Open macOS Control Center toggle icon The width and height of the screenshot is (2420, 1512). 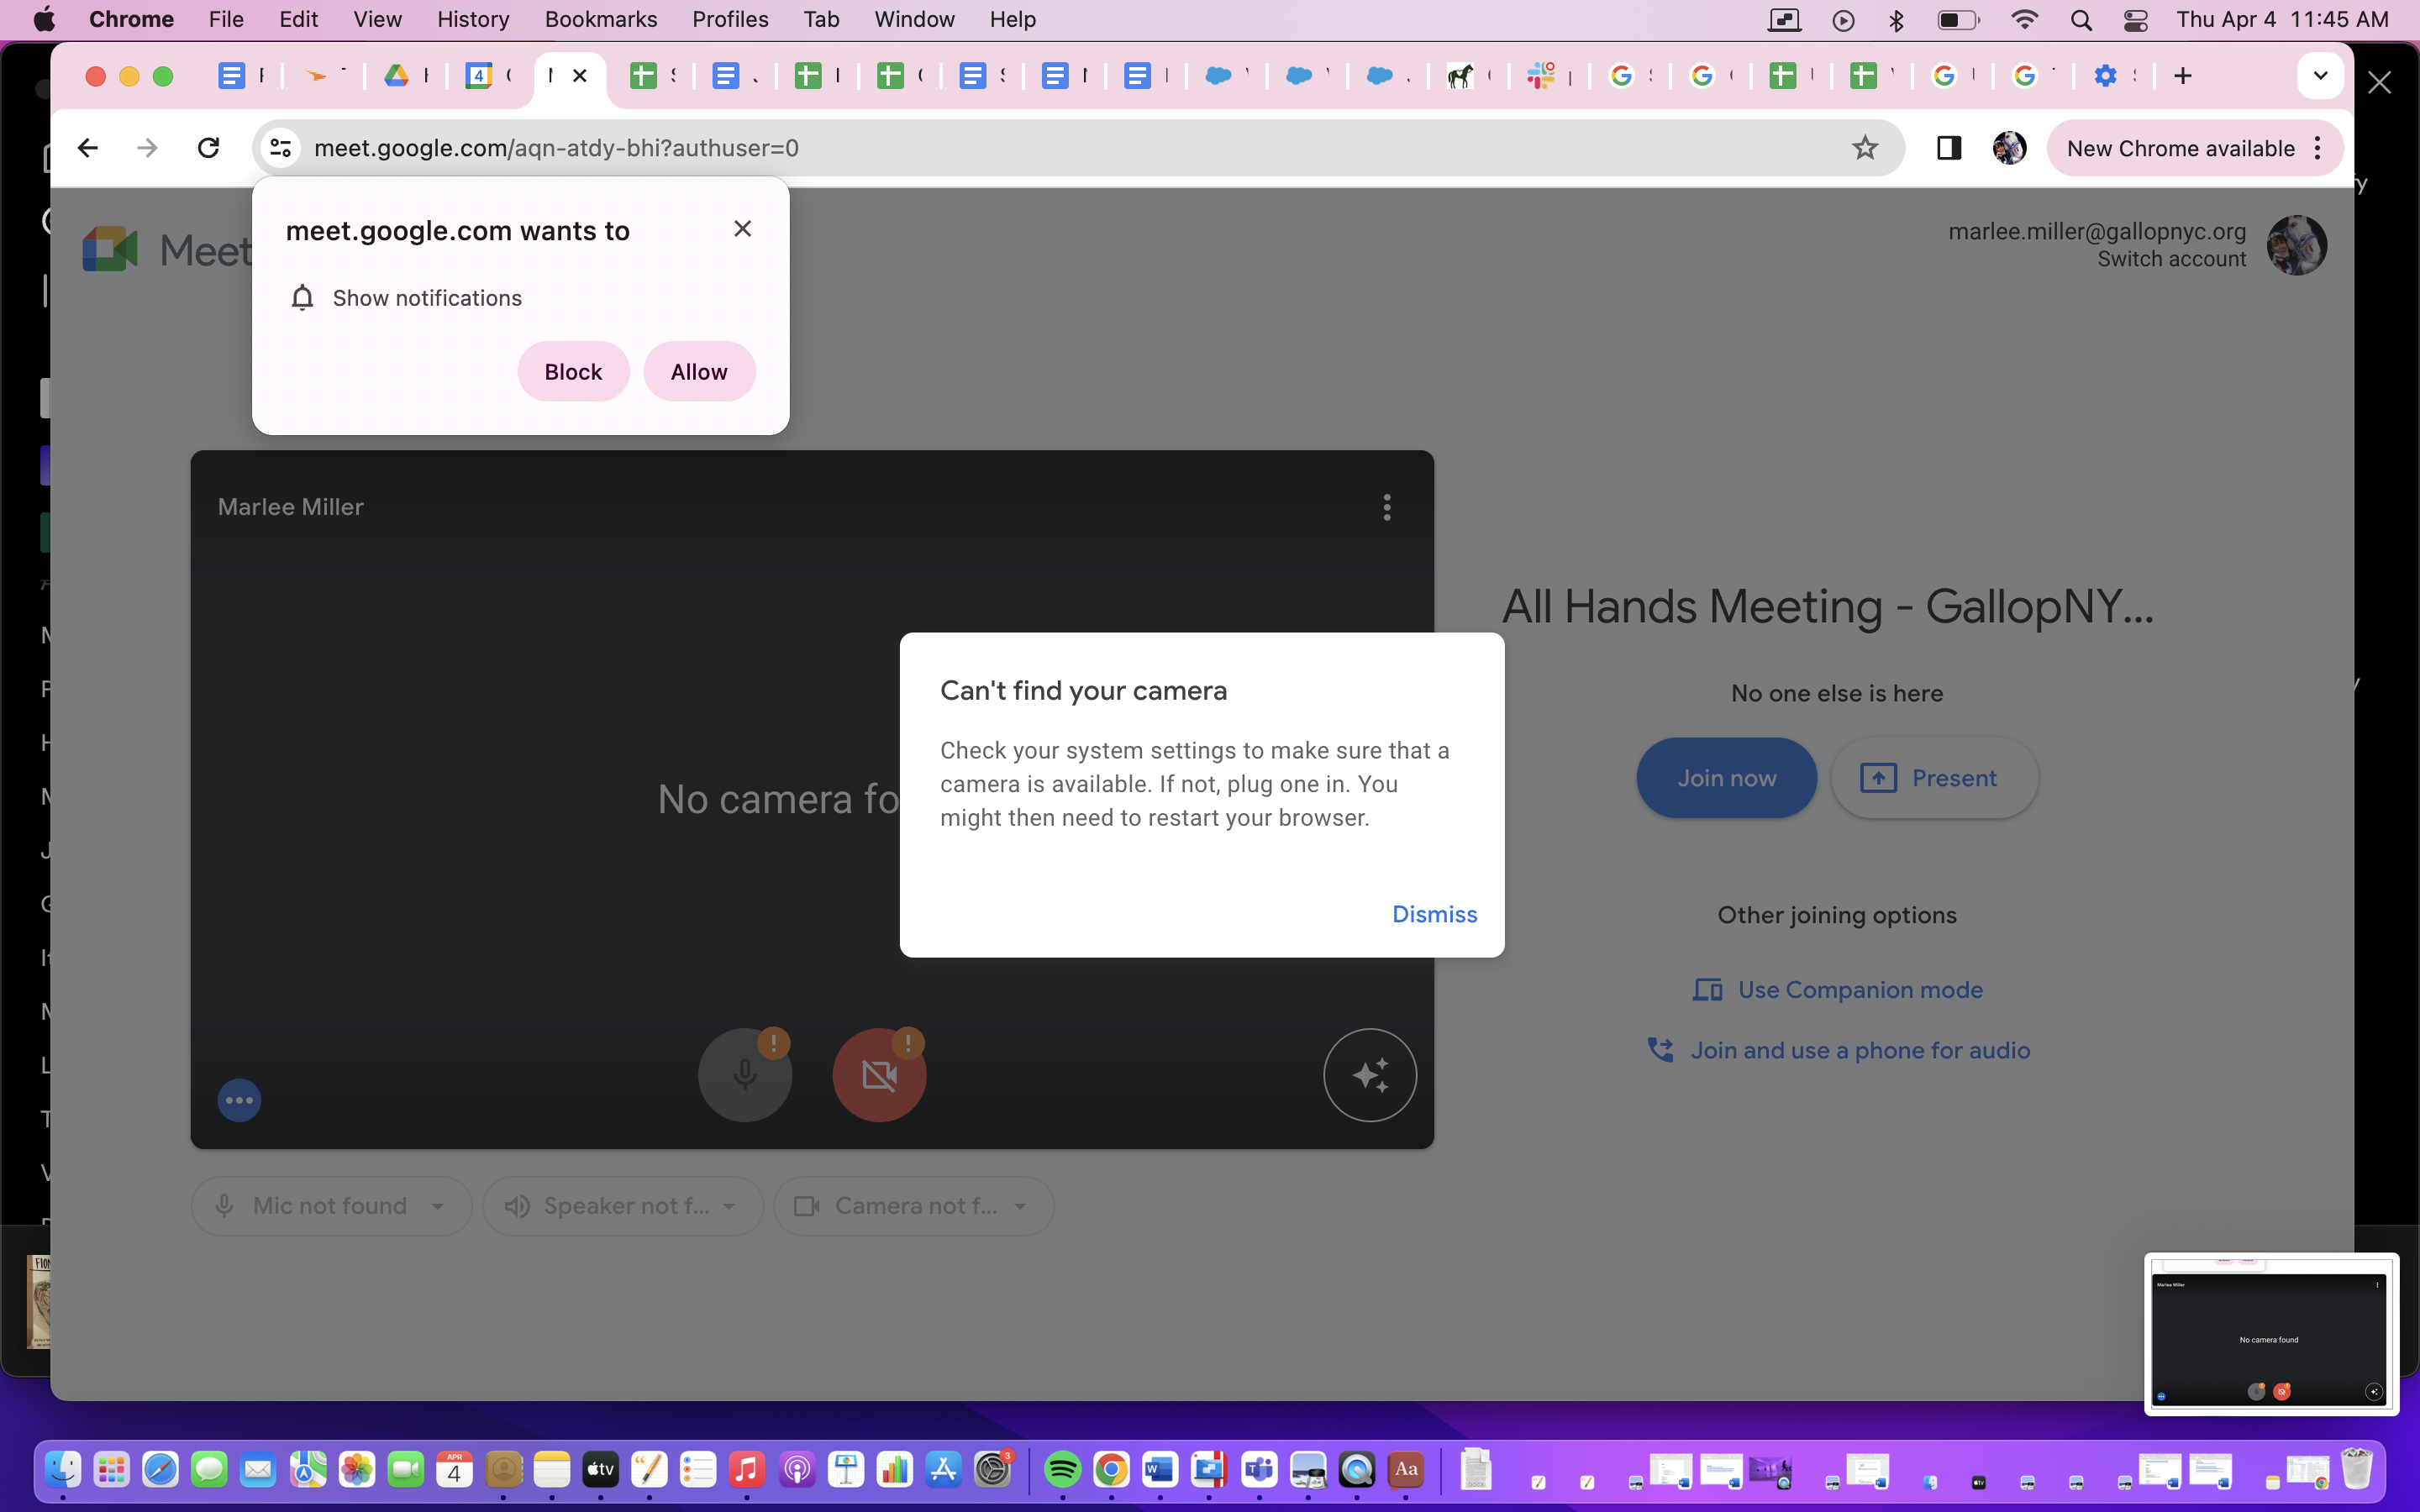(2135, 20)
